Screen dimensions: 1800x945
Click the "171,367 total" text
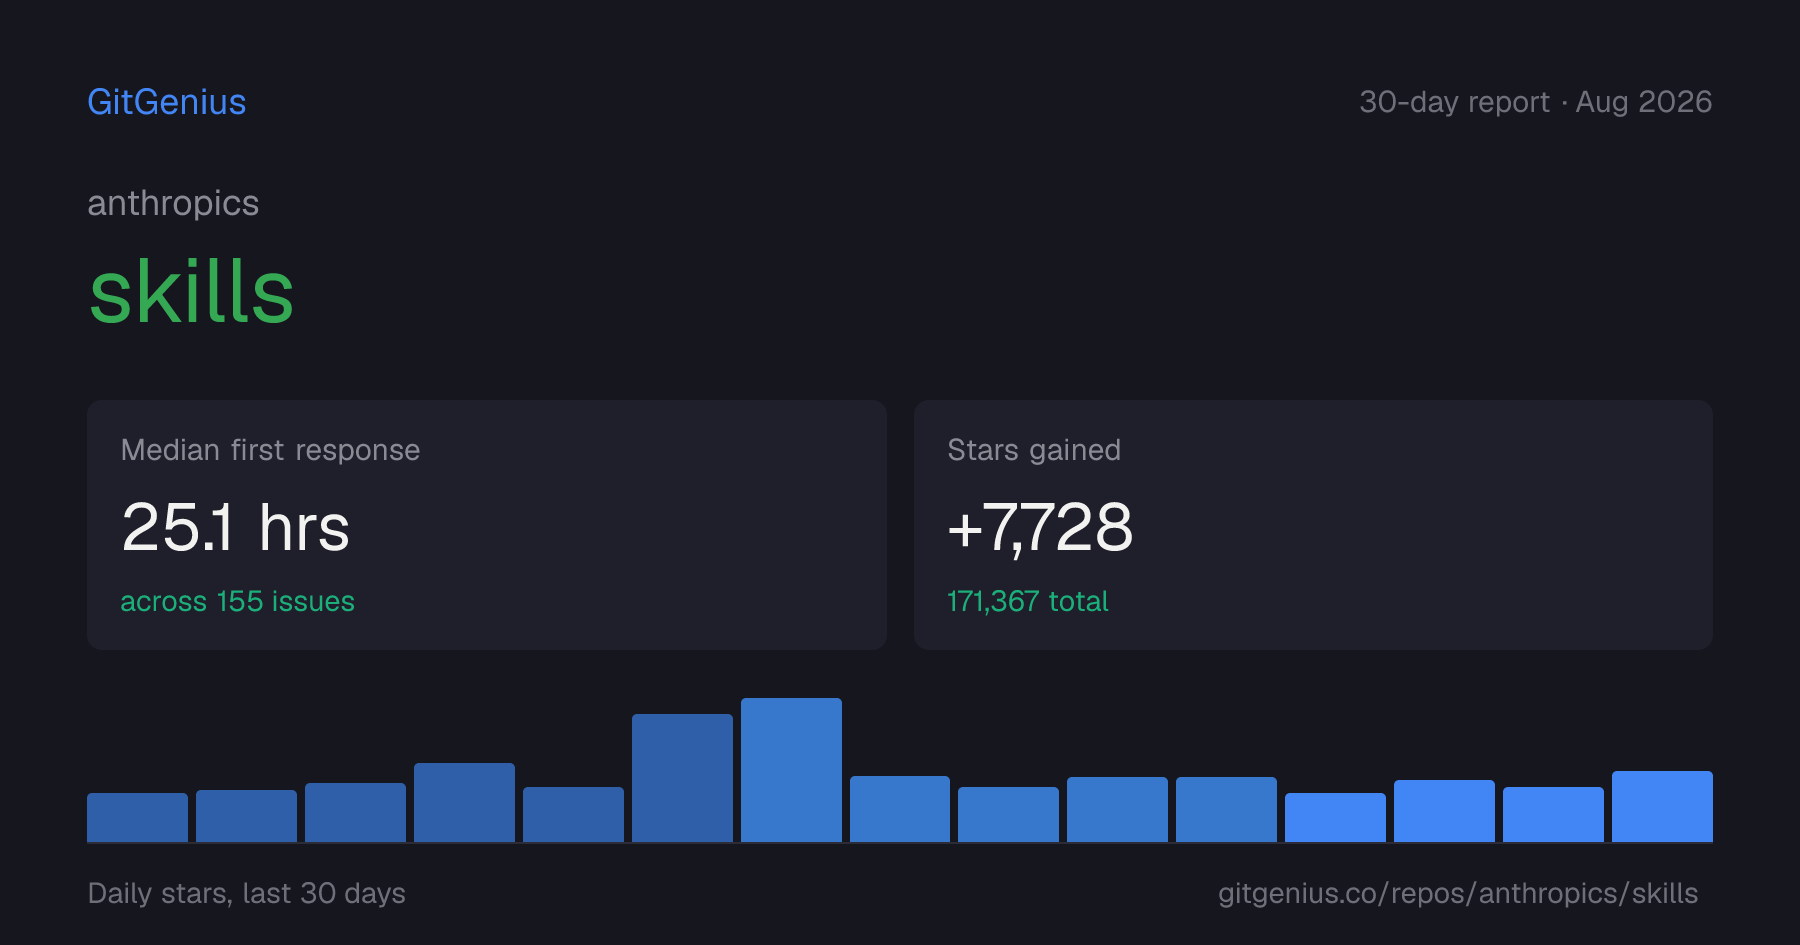[1028, 601]
